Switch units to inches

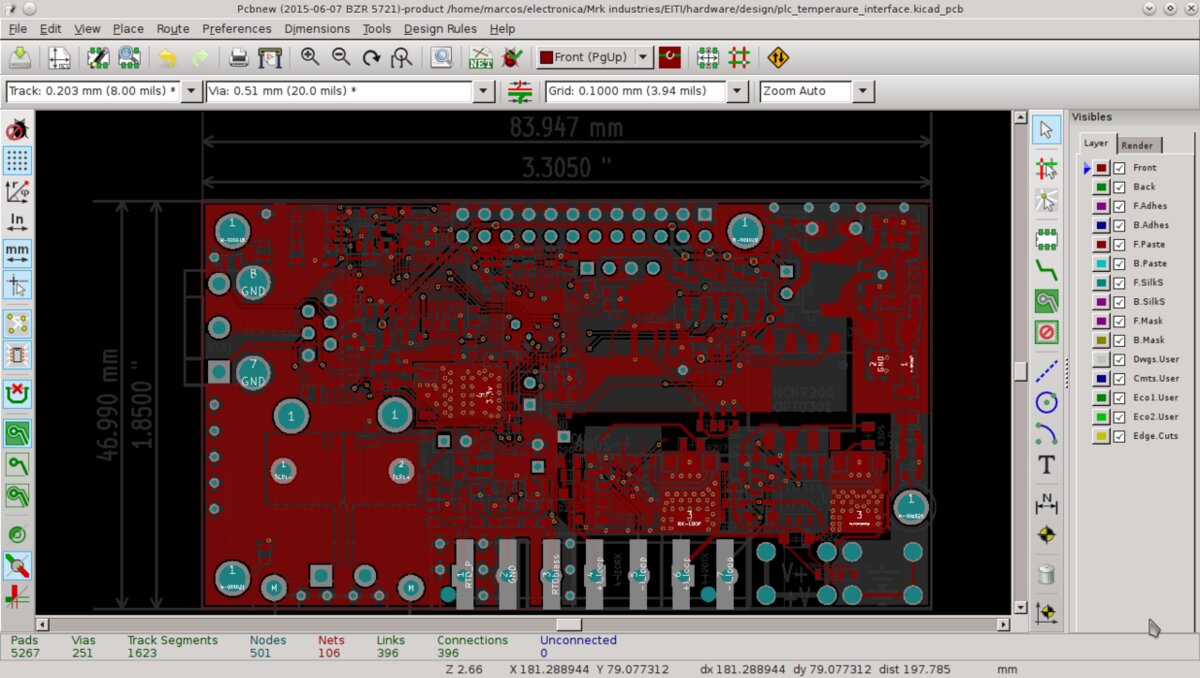click(17, 221)
